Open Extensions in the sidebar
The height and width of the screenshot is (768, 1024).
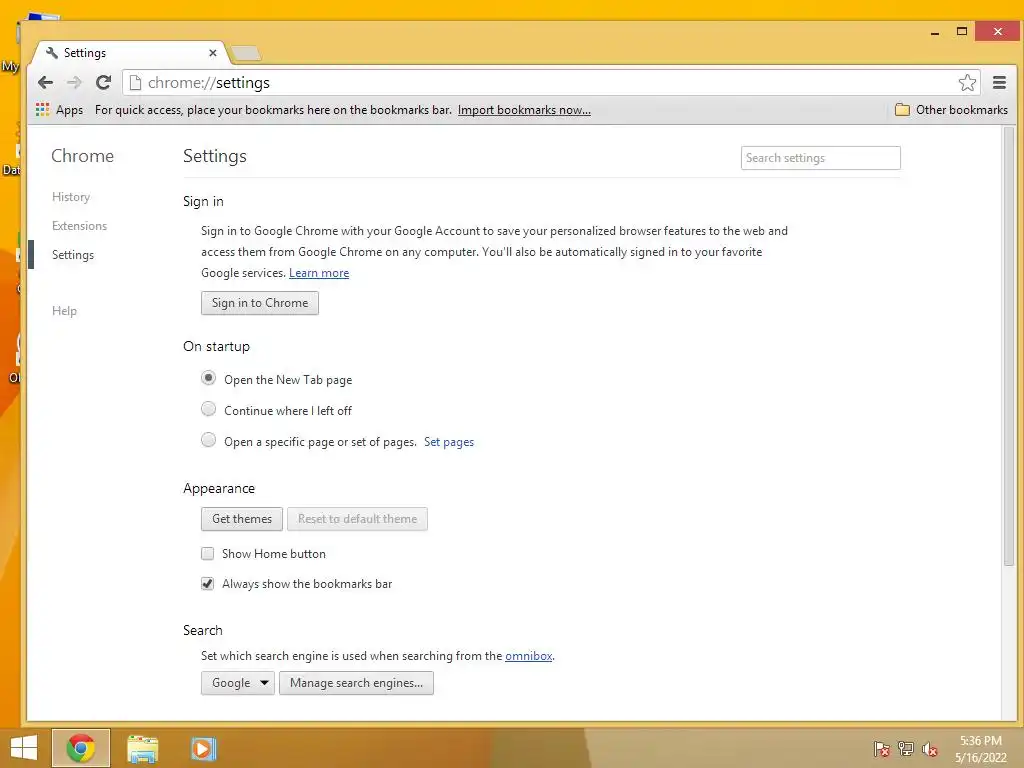[79, 225]
